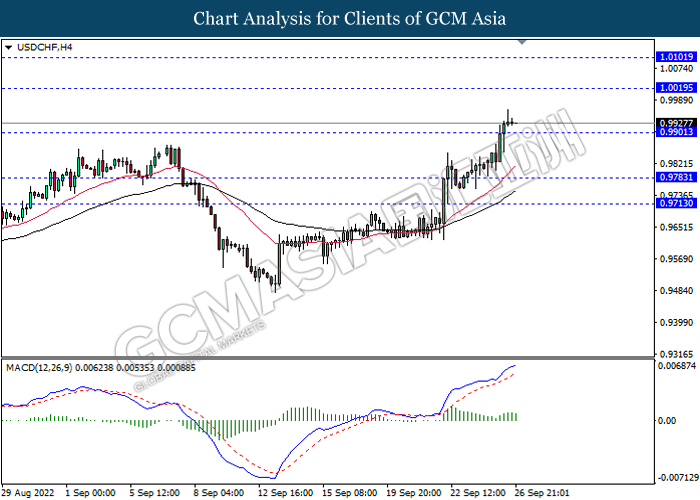Click the 0.96515 price axis value
Viewport: 700px width, 500px height.
pos(676,227)
